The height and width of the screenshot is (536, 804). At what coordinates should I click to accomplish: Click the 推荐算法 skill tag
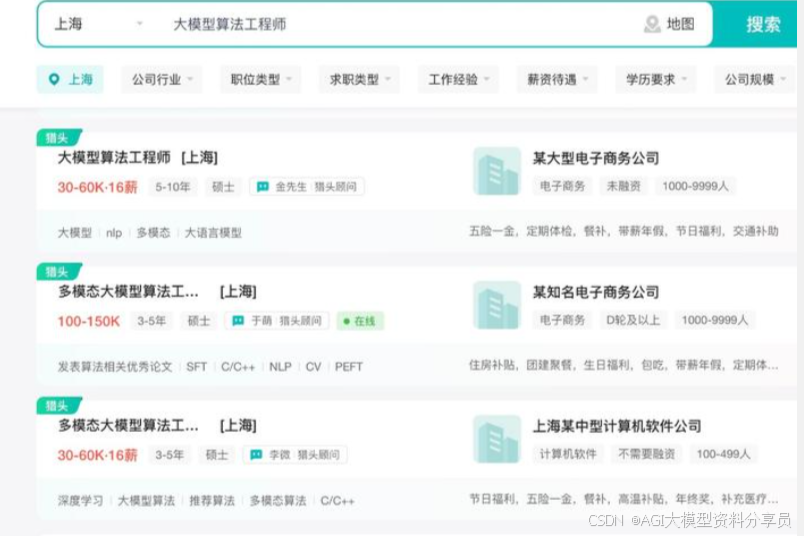pos(212,501)
